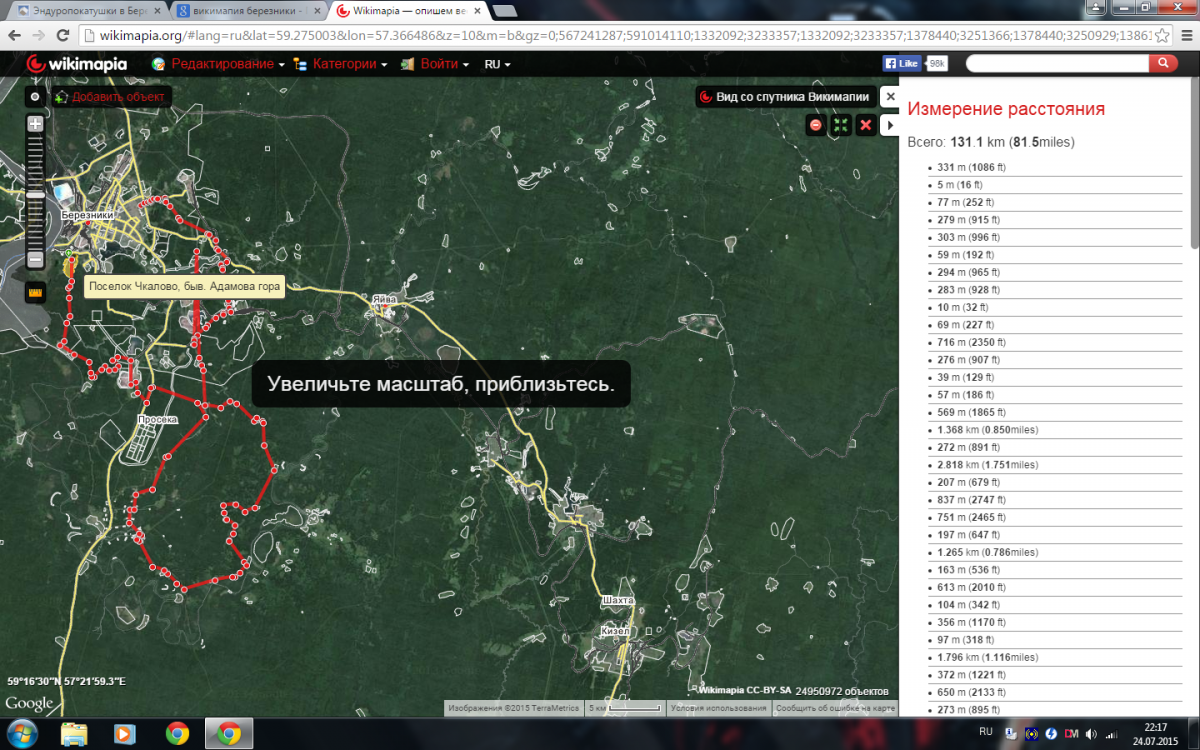
Task: Click the Wikimapia logo
Action: pyautogui.click(x=77, y=64)
